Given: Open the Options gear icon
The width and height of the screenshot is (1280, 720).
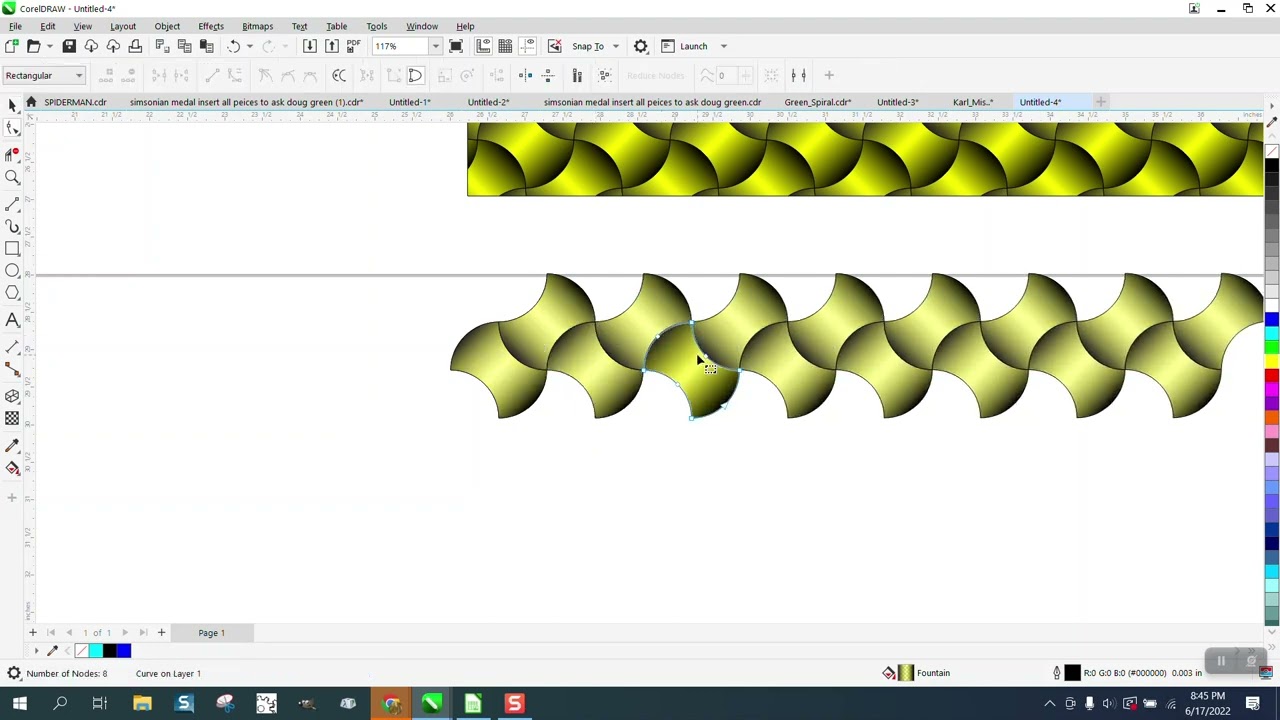Looking at the screenshot, I should 641,46.
